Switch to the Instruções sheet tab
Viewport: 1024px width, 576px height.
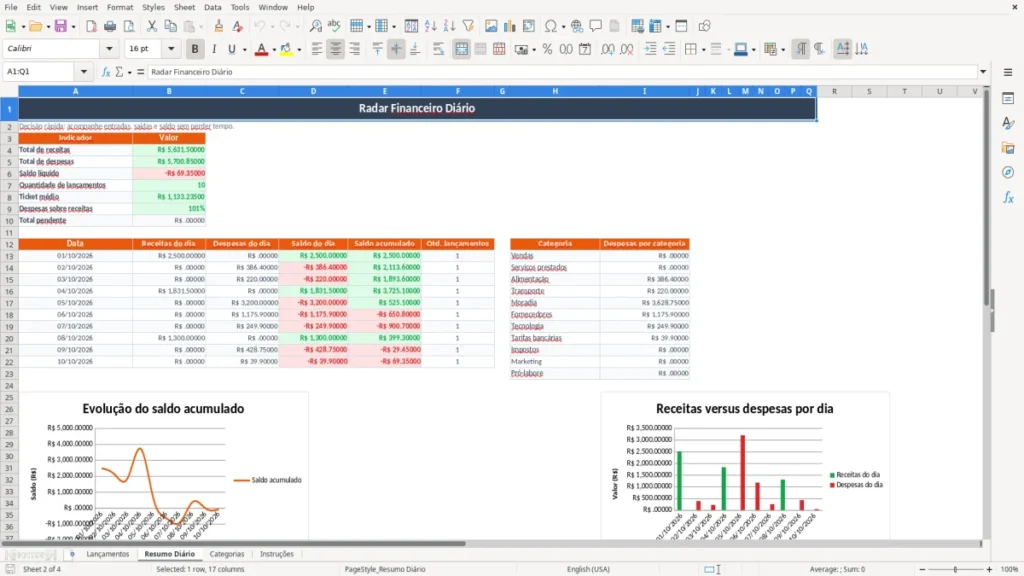click(x=277, y=554)
